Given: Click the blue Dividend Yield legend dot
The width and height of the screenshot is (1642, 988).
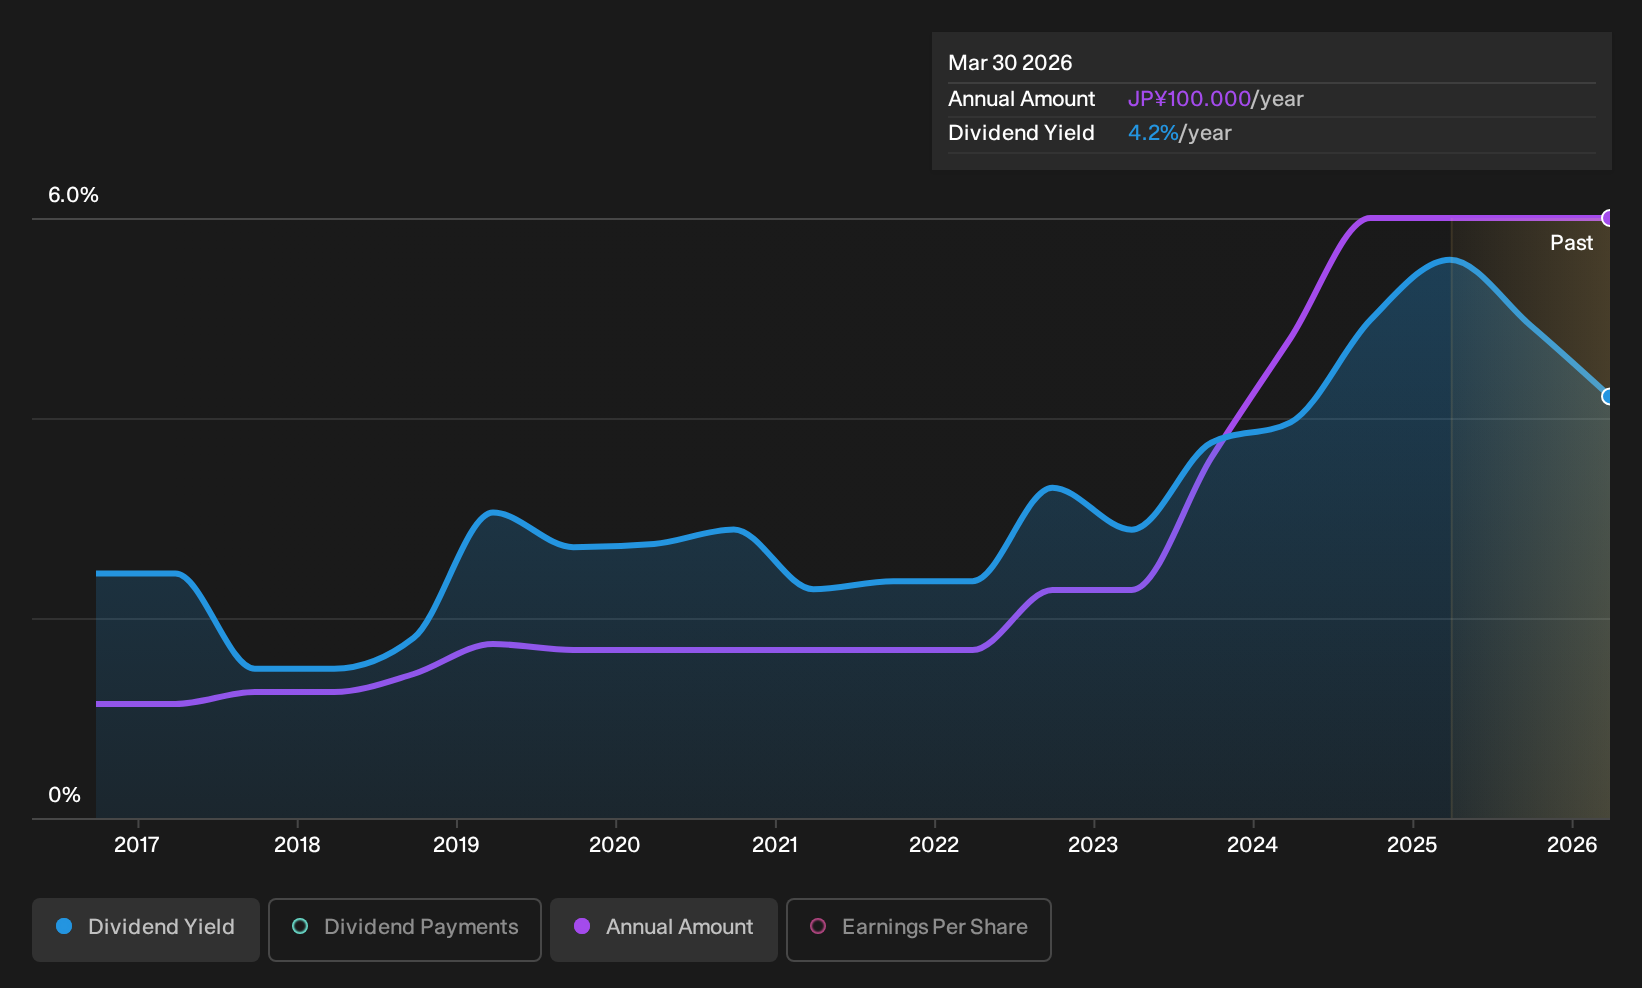Looking at the screenshot, I should click(x=64, y=927).
